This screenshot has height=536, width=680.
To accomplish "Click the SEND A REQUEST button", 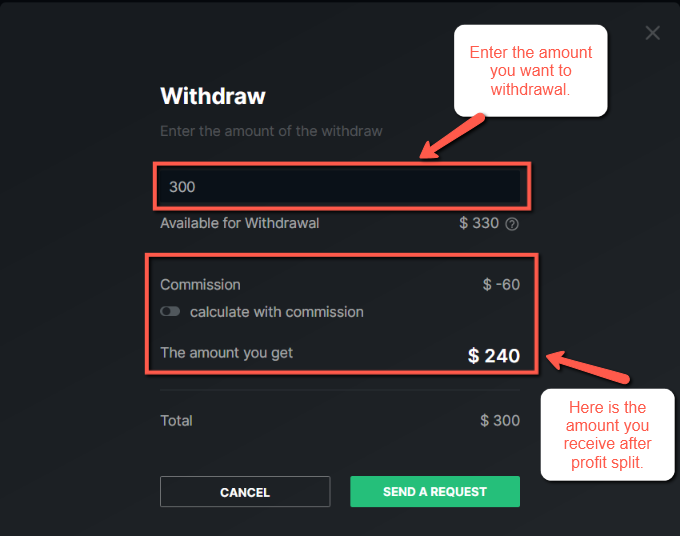I will (435, 491).
